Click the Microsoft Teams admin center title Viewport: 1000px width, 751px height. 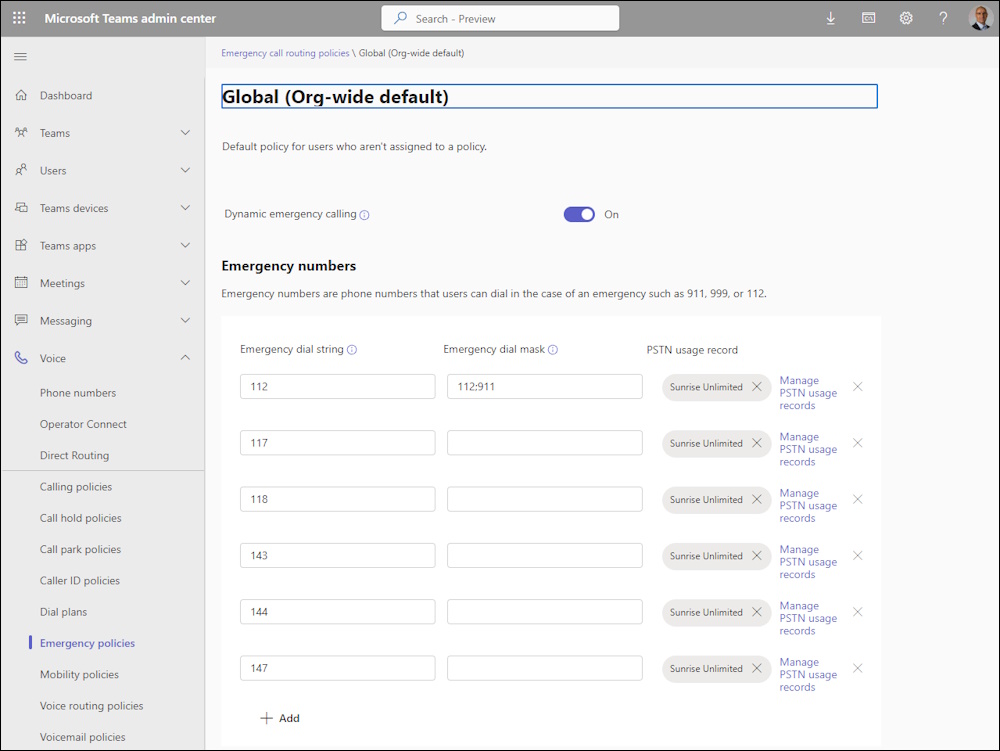130,18
